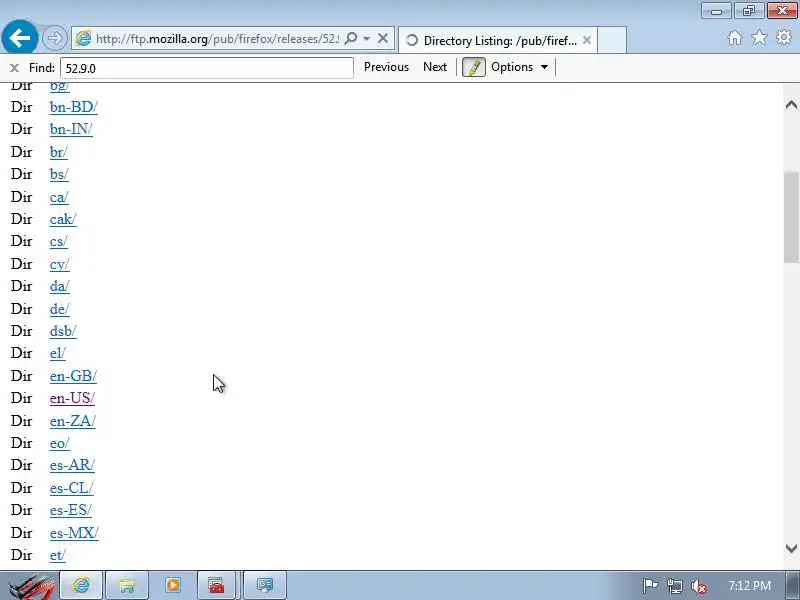Open the monitor app taskbar icon
This screenshot has height=600, width=800.
(x=265, y=585)
